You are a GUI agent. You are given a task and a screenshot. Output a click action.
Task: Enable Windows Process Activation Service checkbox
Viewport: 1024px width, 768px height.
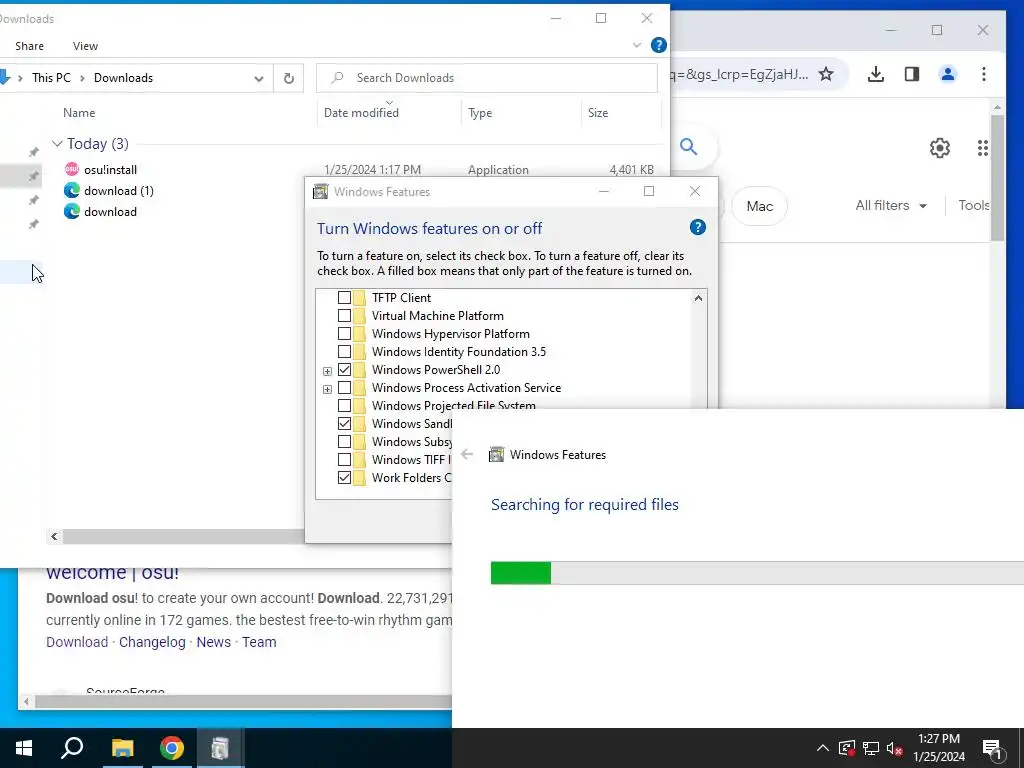[344, 387]
